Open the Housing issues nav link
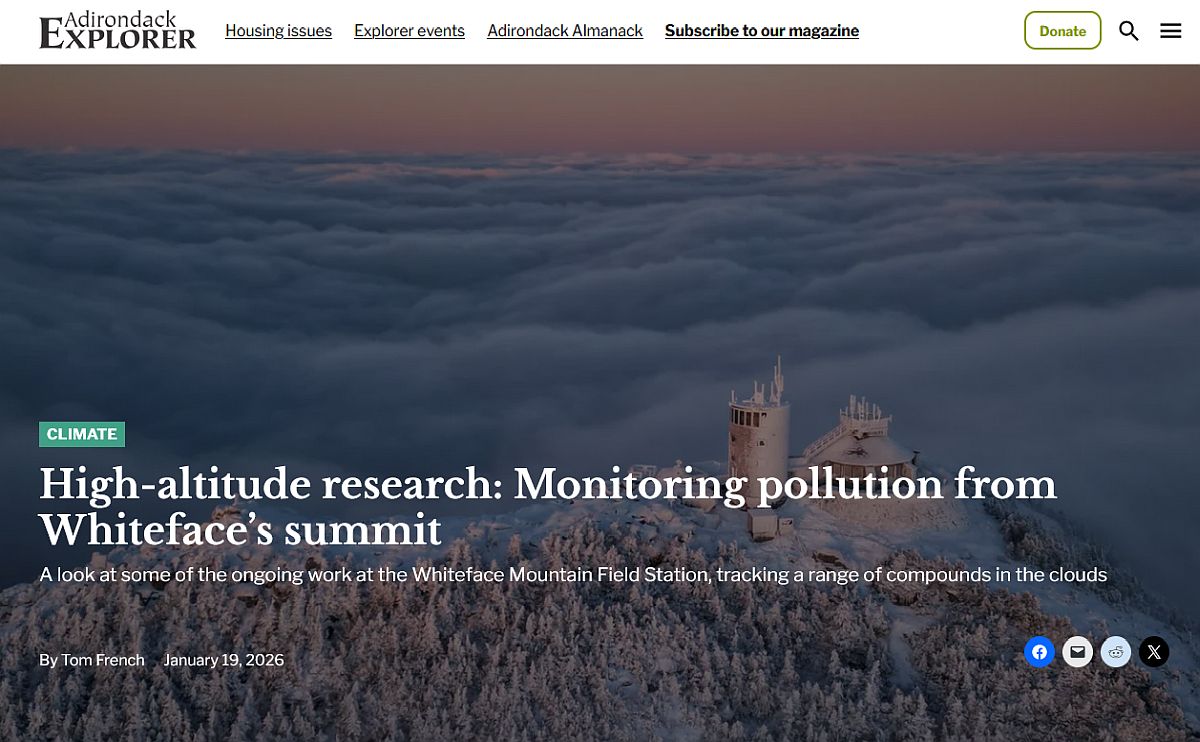This screenshot has height=742, width=1200. click(x=278, y=31)
